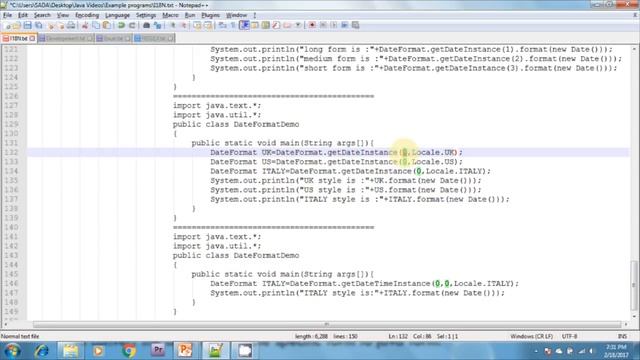
Task: Zoom out using the toolbar icon
Action: [184, 25]
